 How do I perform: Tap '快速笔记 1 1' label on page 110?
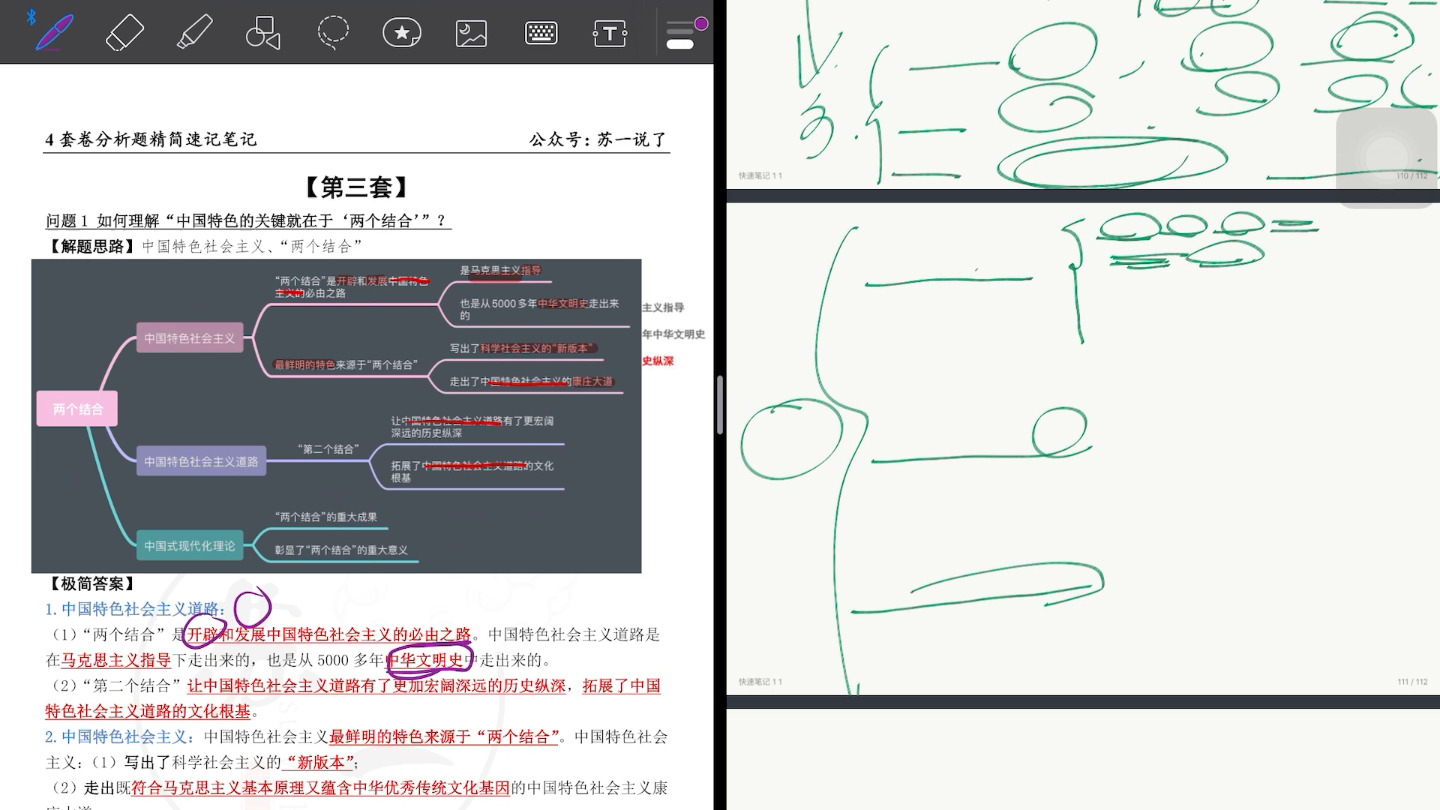point(760,176)
